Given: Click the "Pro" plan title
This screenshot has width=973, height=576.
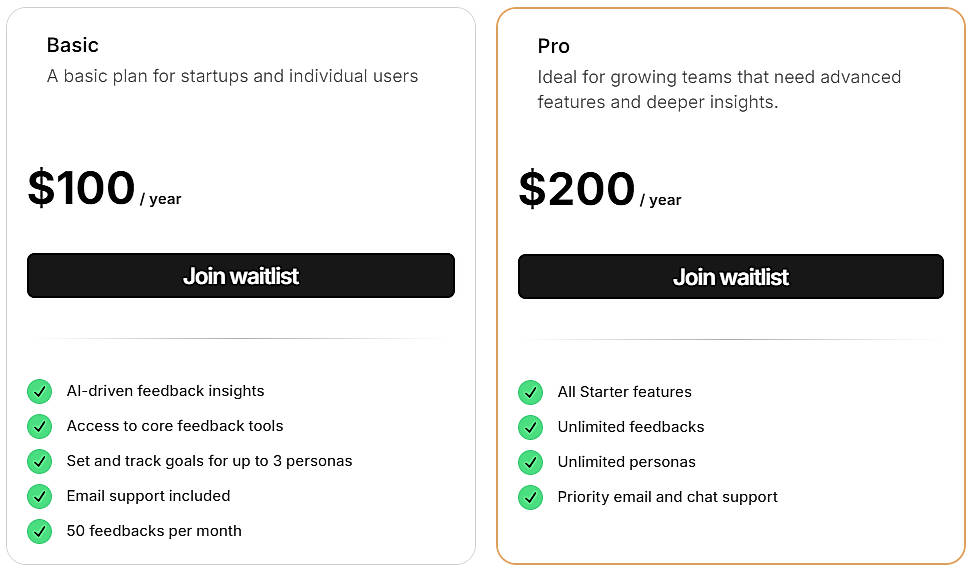Looking at the screenshot, I should click(553, 46).
